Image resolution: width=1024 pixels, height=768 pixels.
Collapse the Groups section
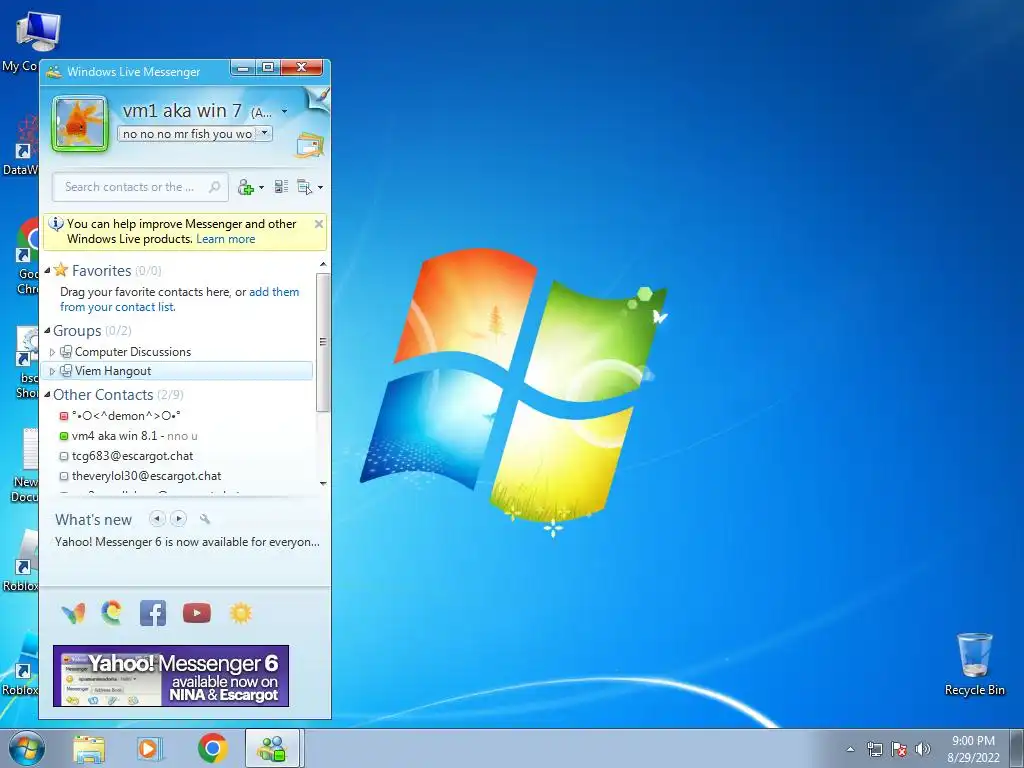(47, 330)
